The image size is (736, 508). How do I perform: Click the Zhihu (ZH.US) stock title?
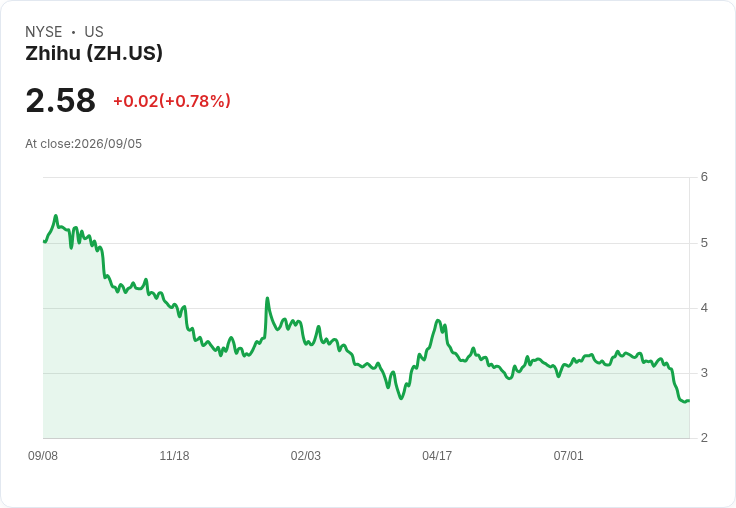(94, 53)
